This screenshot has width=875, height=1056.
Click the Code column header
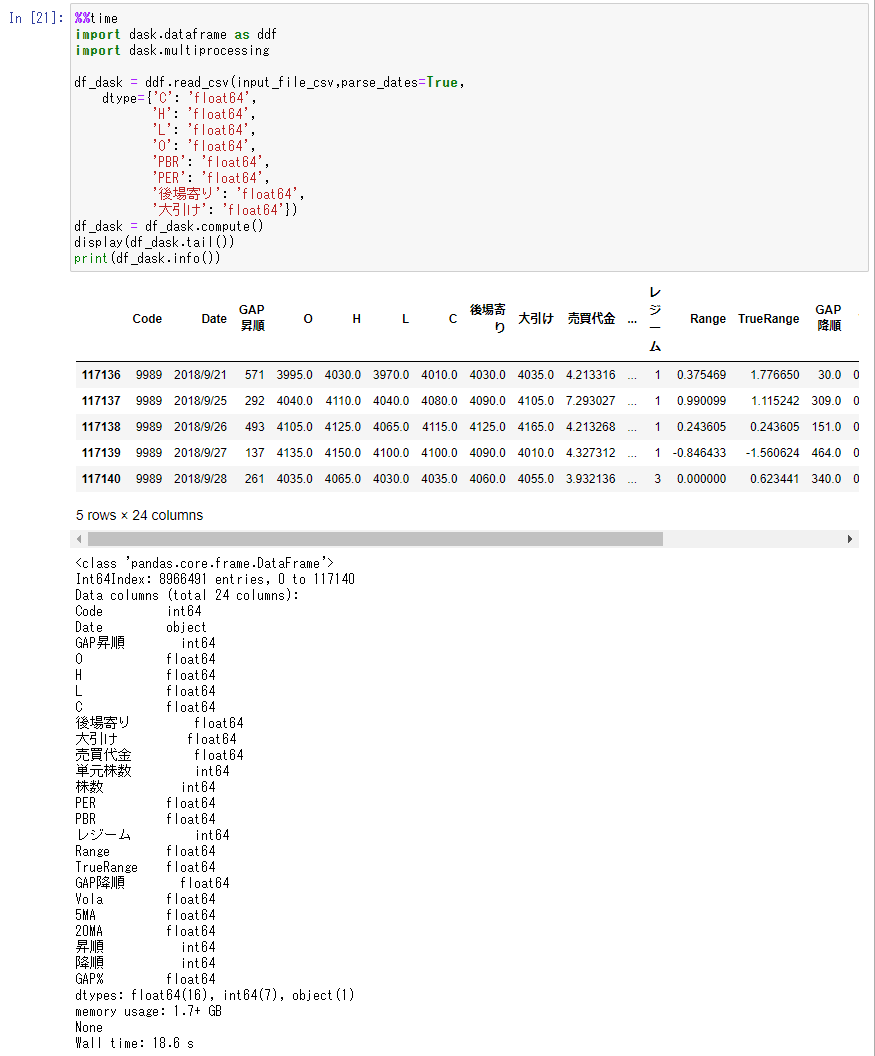[146, 318]
